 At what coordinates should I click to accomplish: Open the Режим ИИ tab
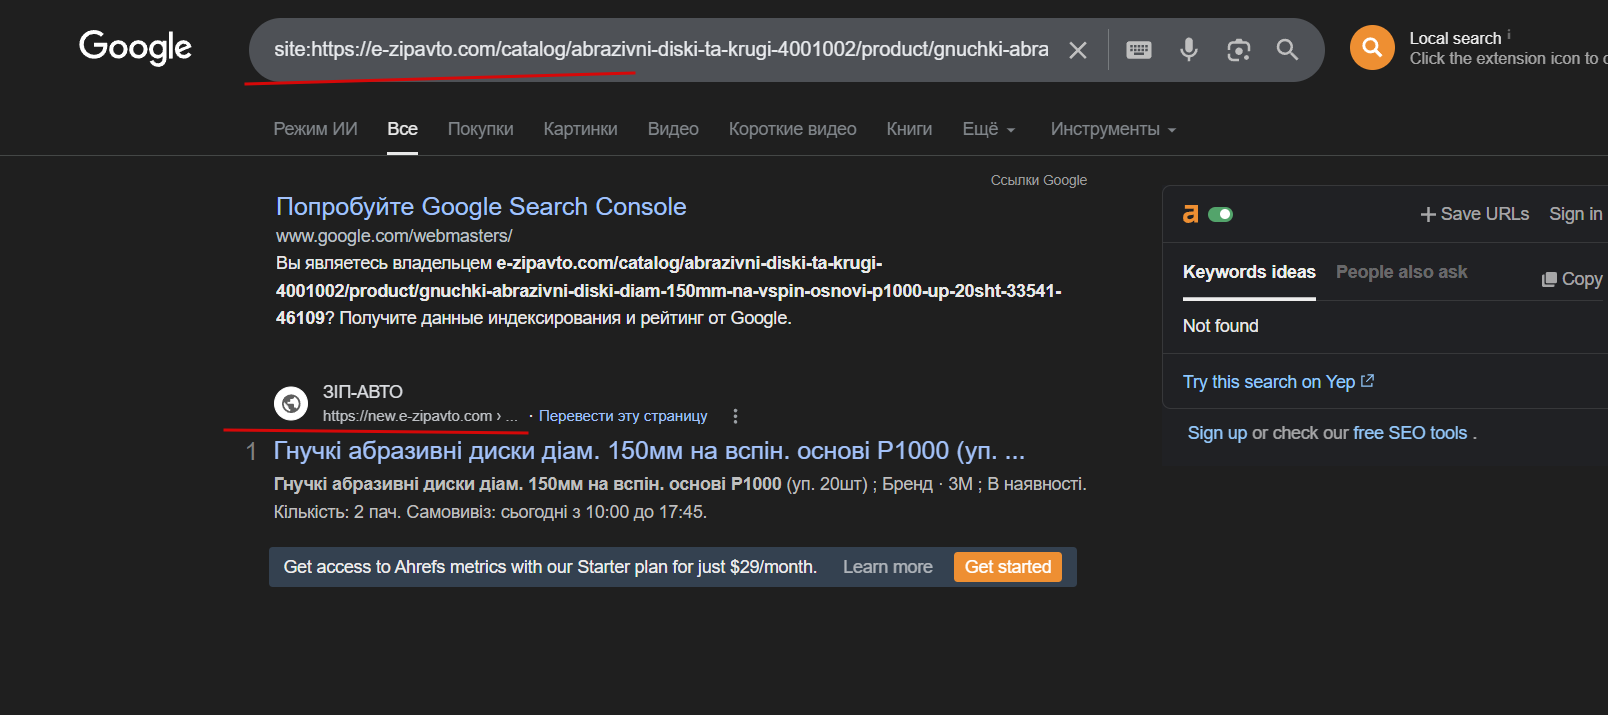tap(315, 129)
